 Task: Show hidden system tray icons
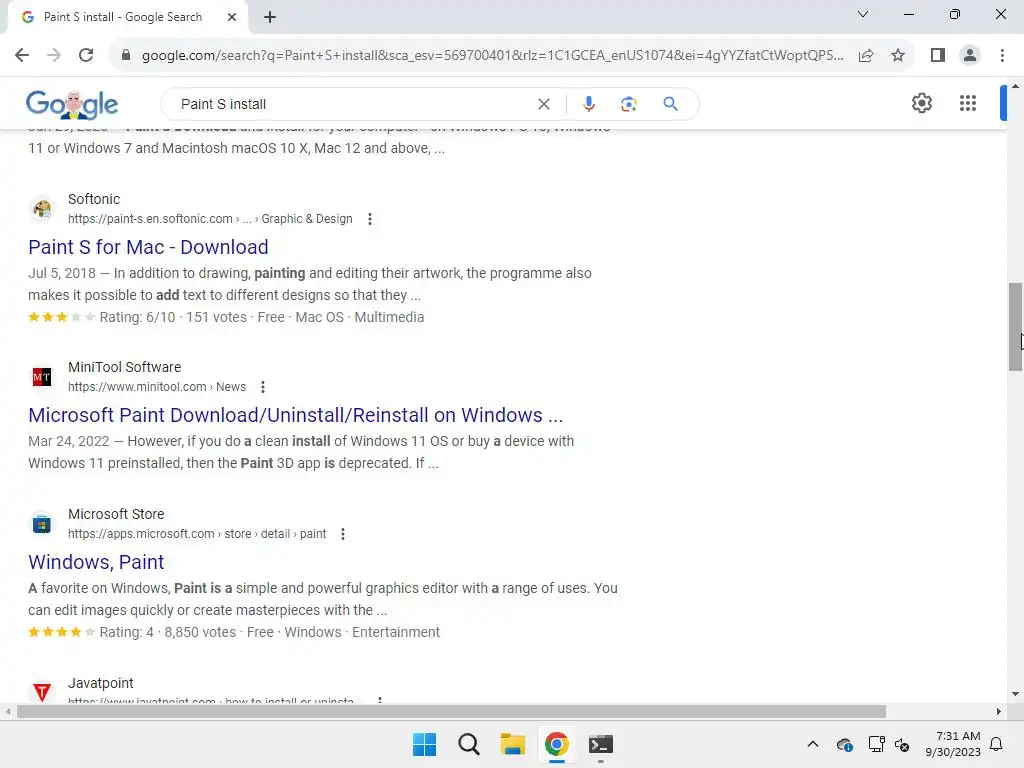[x=812, y=744]
